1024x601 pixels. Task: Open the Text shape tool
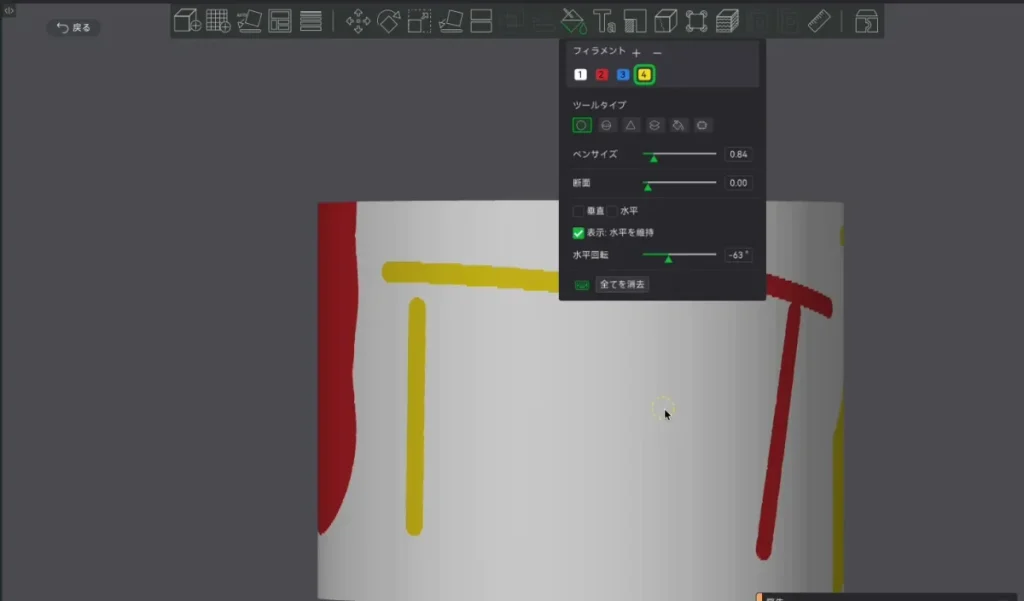coord(604,21)
